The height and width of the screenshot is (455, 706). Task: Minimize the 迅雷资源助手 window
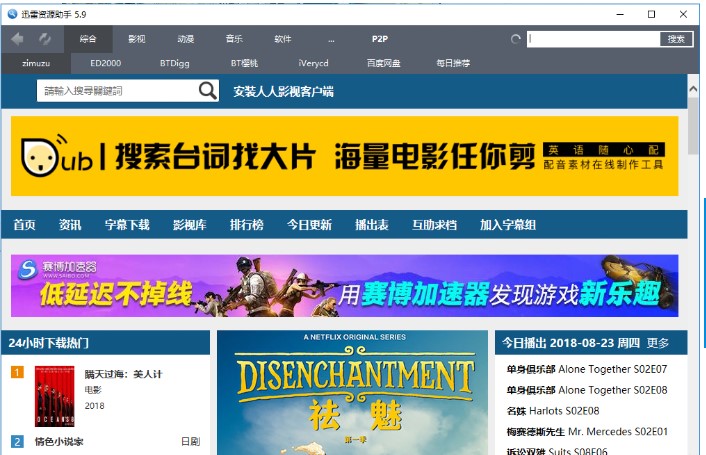click(620, 14)
